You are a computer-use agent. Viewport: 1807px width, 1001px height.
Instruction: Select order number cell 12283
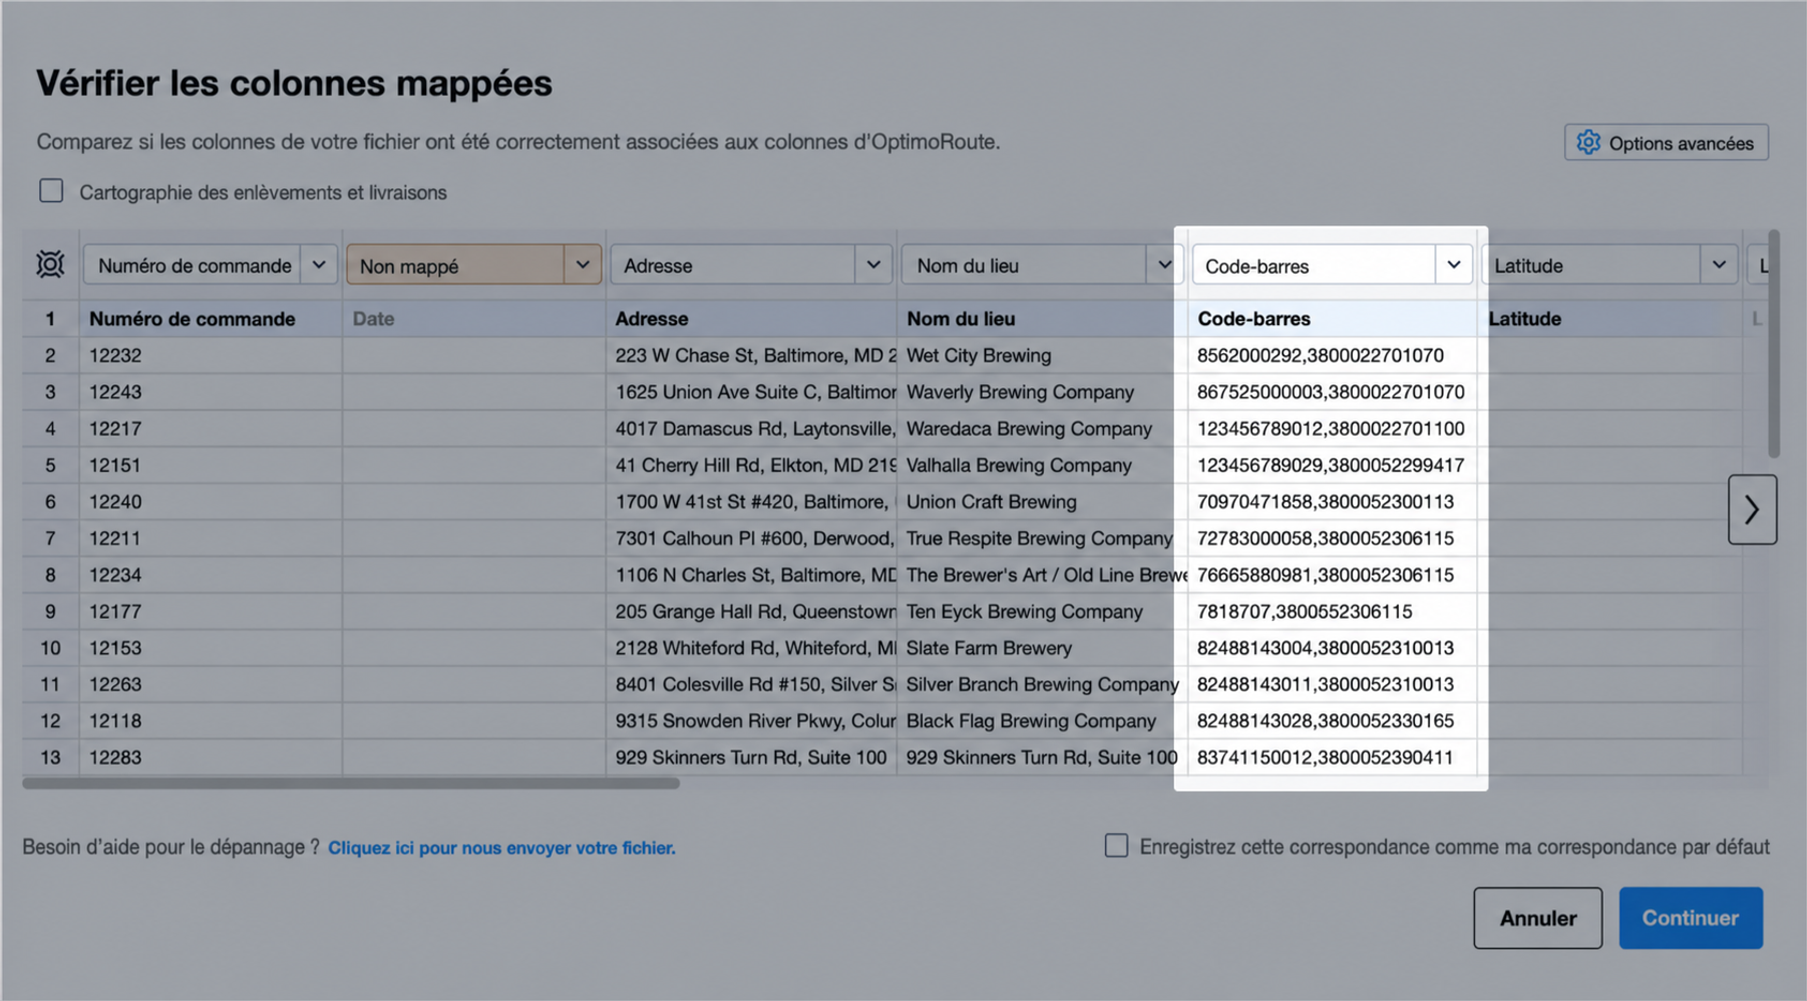(x=211, y=757)
